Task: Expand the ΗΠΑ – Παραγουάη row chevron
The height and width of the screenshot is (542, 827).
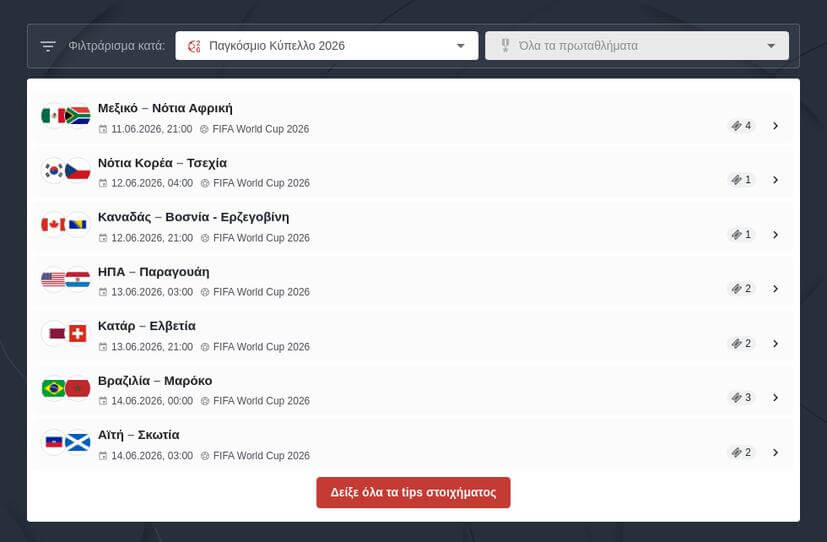Action: [x=775, y=289]
